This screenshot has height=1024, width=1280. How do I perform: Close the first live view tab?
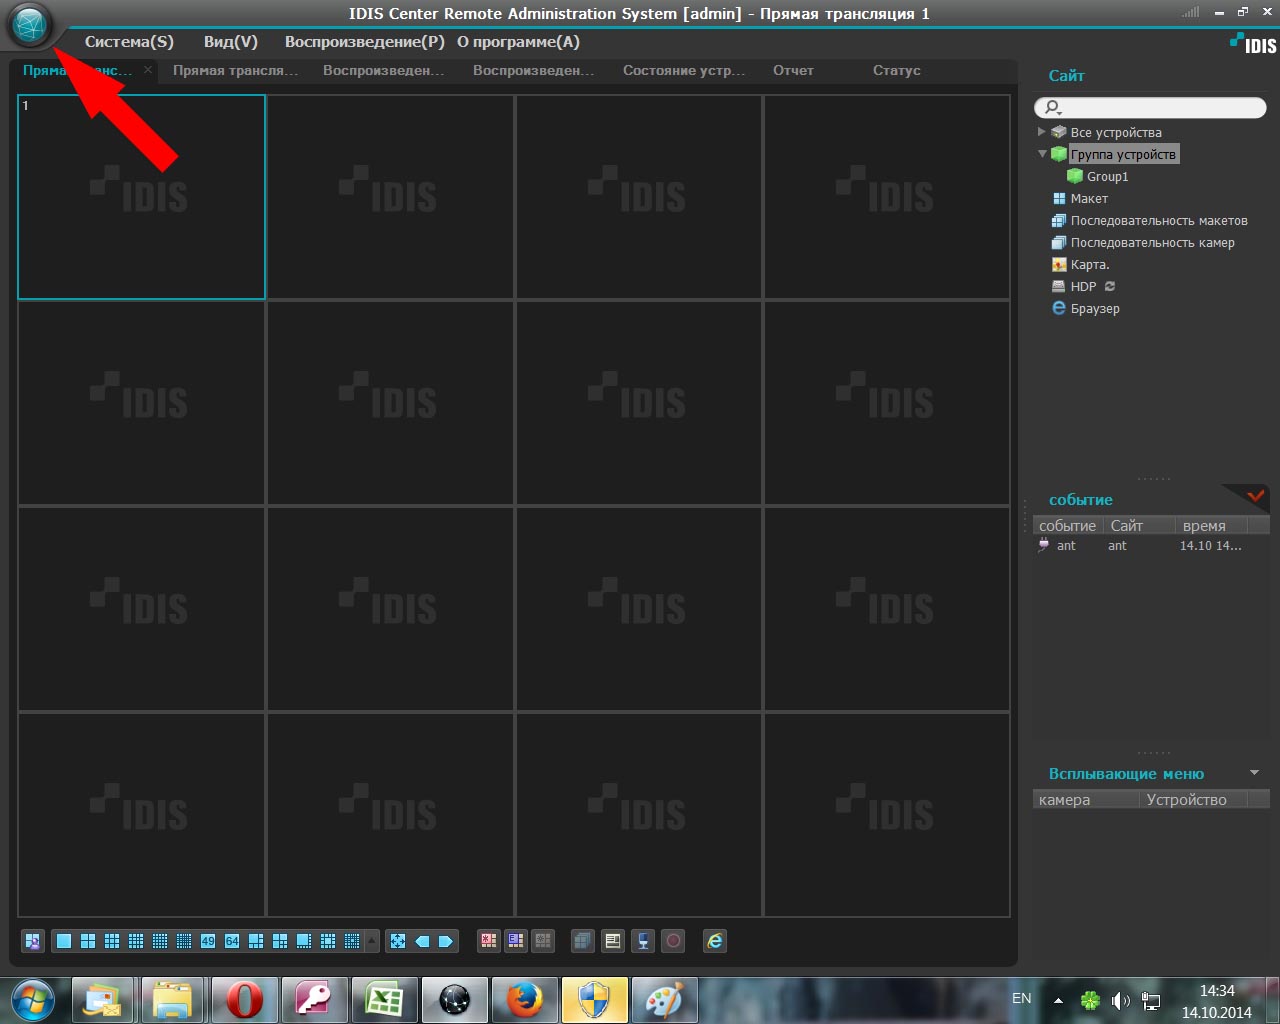tap(148, 70)
